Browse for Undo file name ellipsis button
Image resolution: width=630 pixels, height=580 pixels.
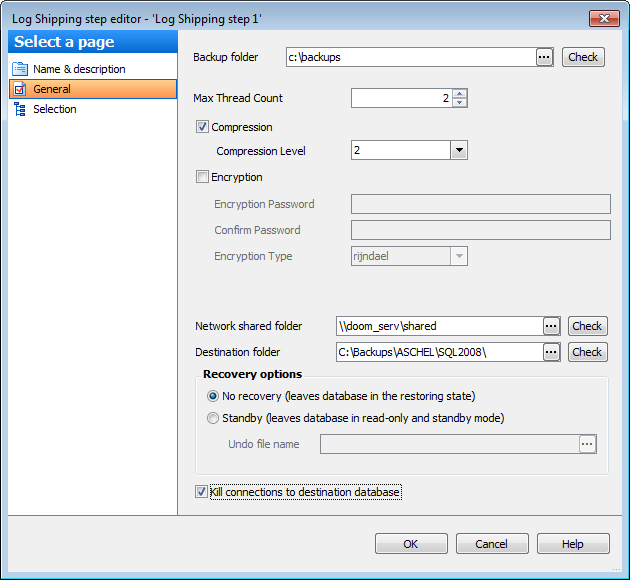587,444
